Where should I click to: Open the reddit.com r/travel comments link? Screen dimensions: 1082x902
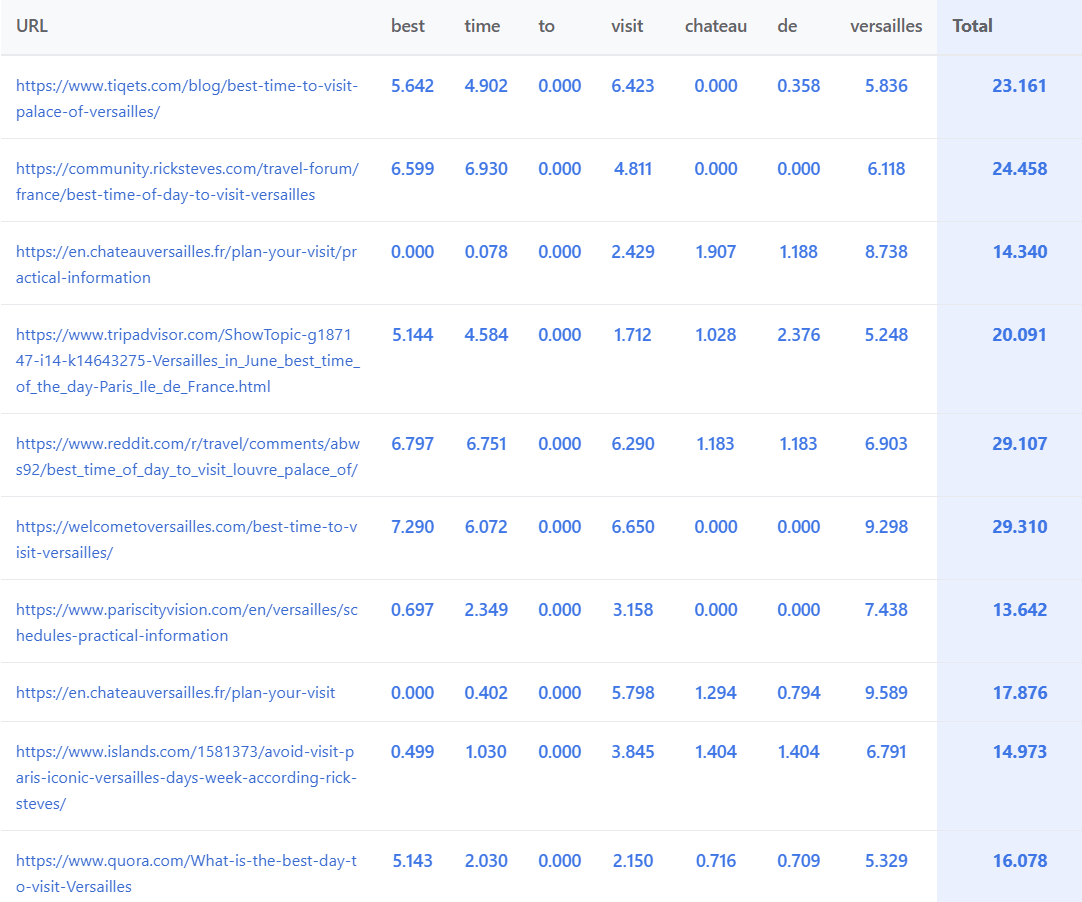[x=188, y=456]
